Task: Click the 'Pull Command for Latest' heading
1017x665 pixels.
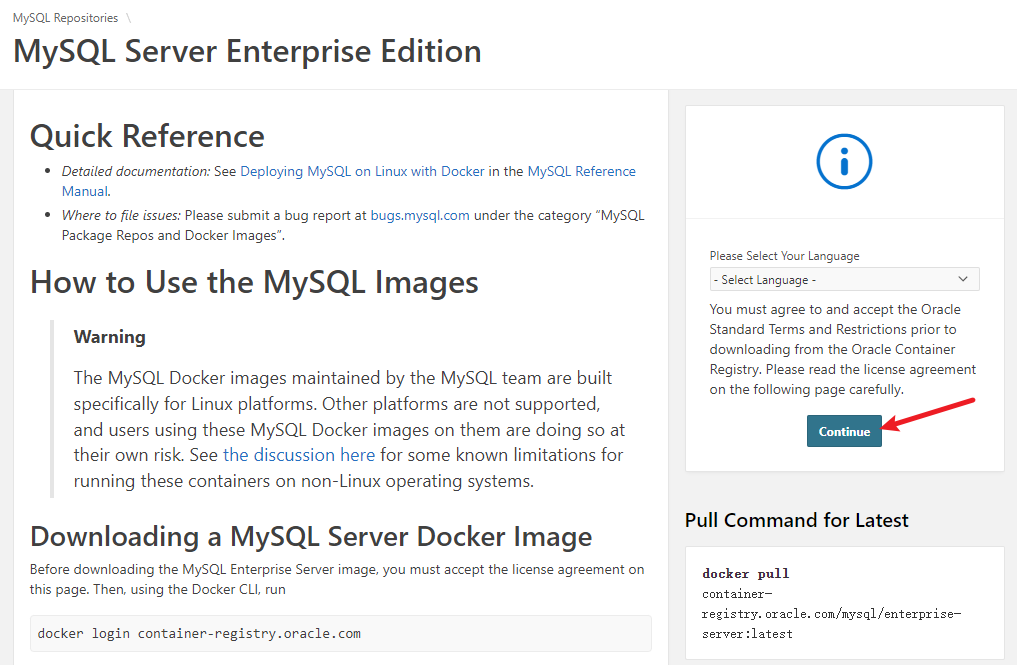Action: [x=796, y=520]
